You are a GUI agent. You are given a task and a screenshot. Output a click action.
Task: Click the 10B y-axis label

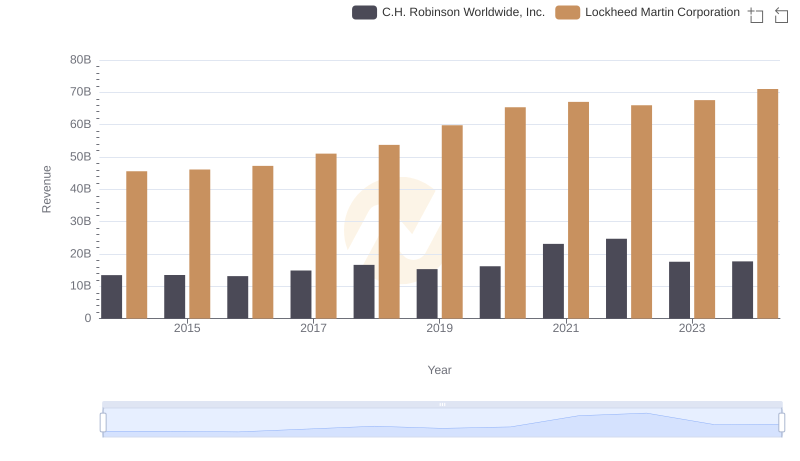click(81, 286)
